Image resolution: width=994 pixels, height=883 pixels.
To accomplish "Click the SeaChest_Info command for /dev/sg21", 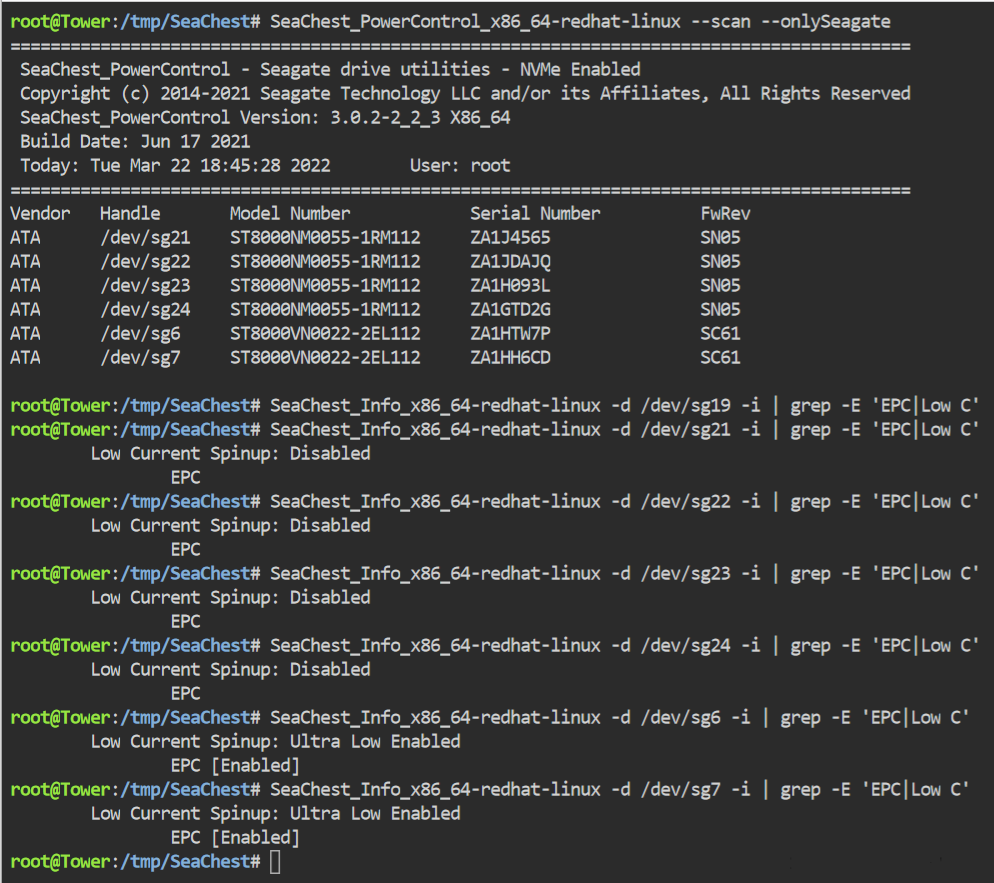I will click(624, 430).
